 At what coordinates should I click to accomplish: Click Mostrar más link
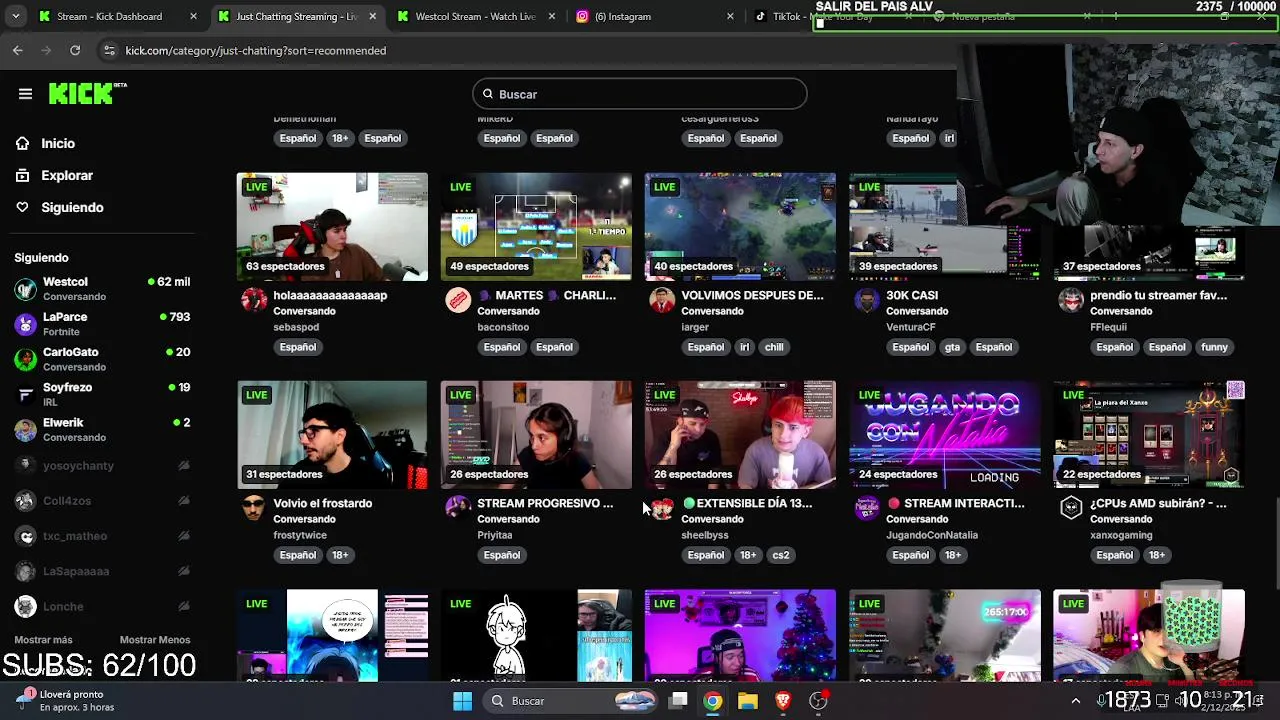coord(43,640)
